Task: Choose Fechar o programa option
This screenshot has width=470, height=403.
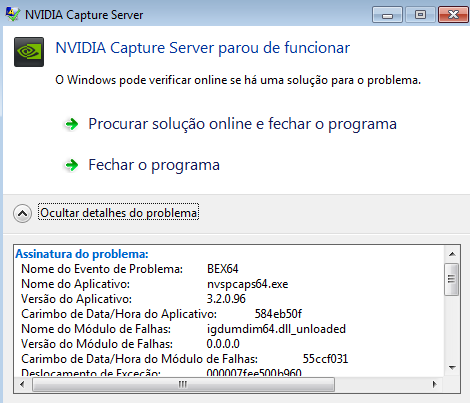Action: [x=154, y=165]
